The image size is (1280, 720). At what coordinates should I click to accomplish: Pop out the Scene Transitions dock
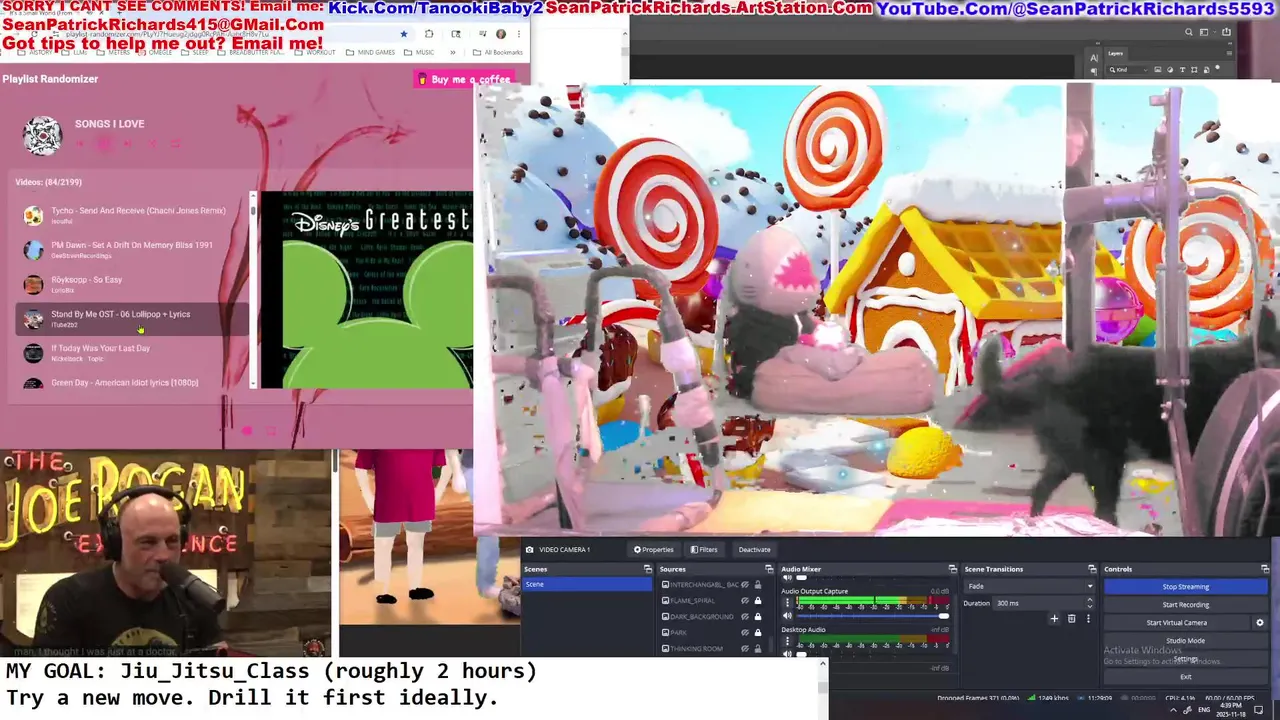[1092, 569]
